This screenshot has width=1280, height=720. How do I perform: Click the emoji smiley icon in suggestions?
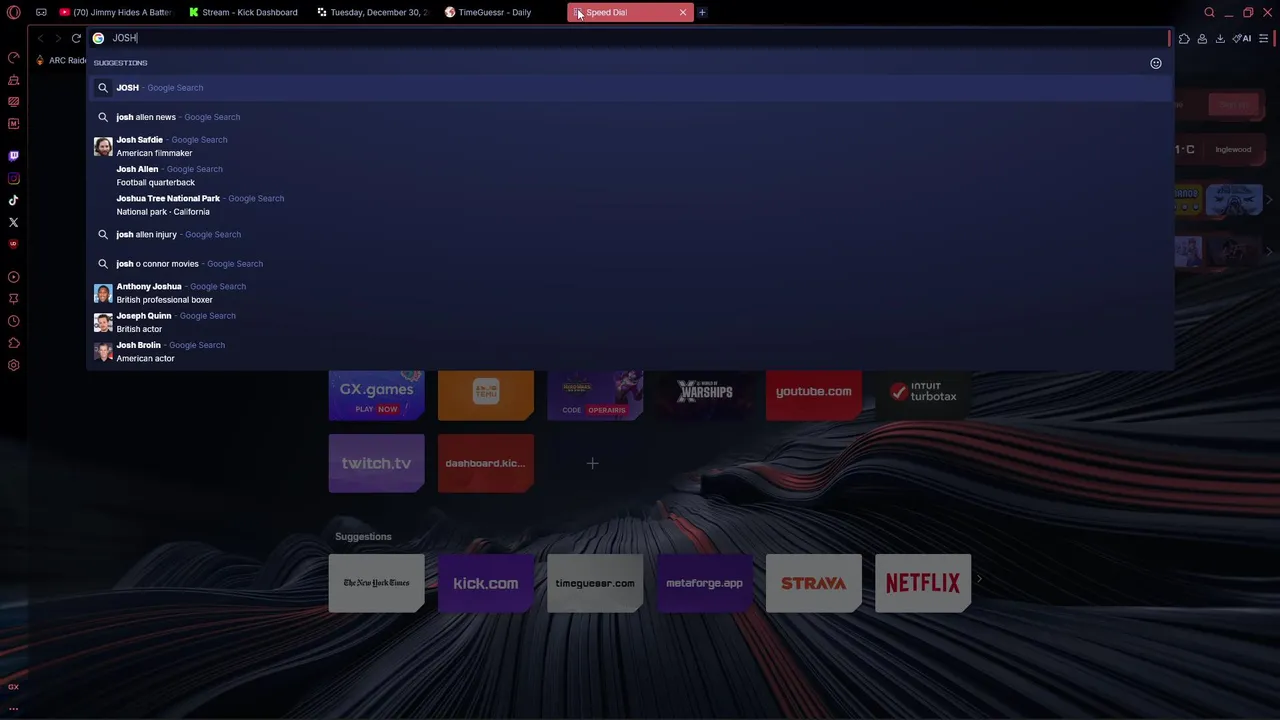point(1156,63)
